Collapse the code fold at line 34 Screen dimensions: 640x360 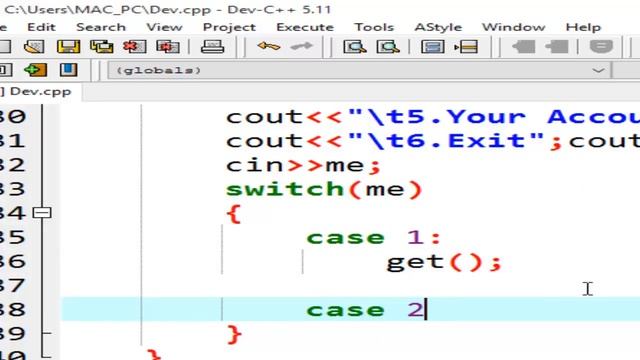42,213
